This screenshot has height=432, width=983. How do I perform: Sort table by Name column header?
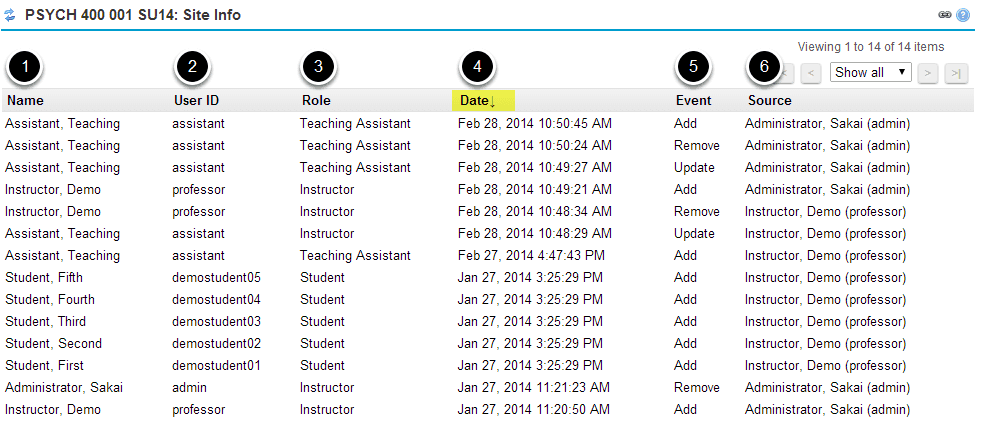tap(26, 100)
